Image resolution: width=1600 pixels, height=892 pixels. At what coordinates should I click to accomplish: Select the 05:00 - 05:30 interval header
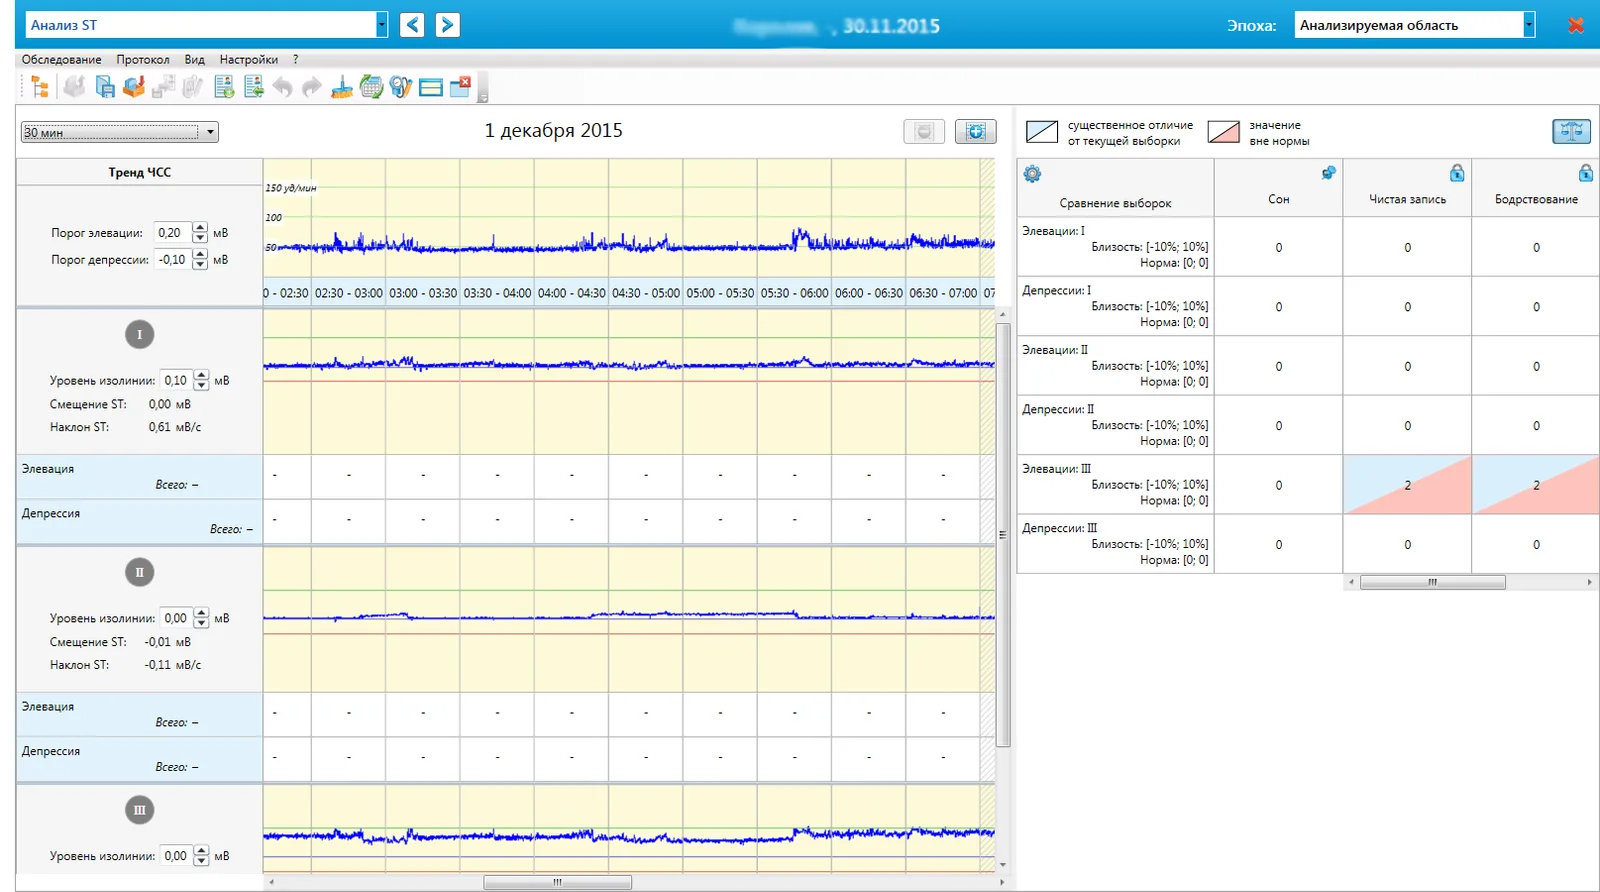tap(720, 293)
